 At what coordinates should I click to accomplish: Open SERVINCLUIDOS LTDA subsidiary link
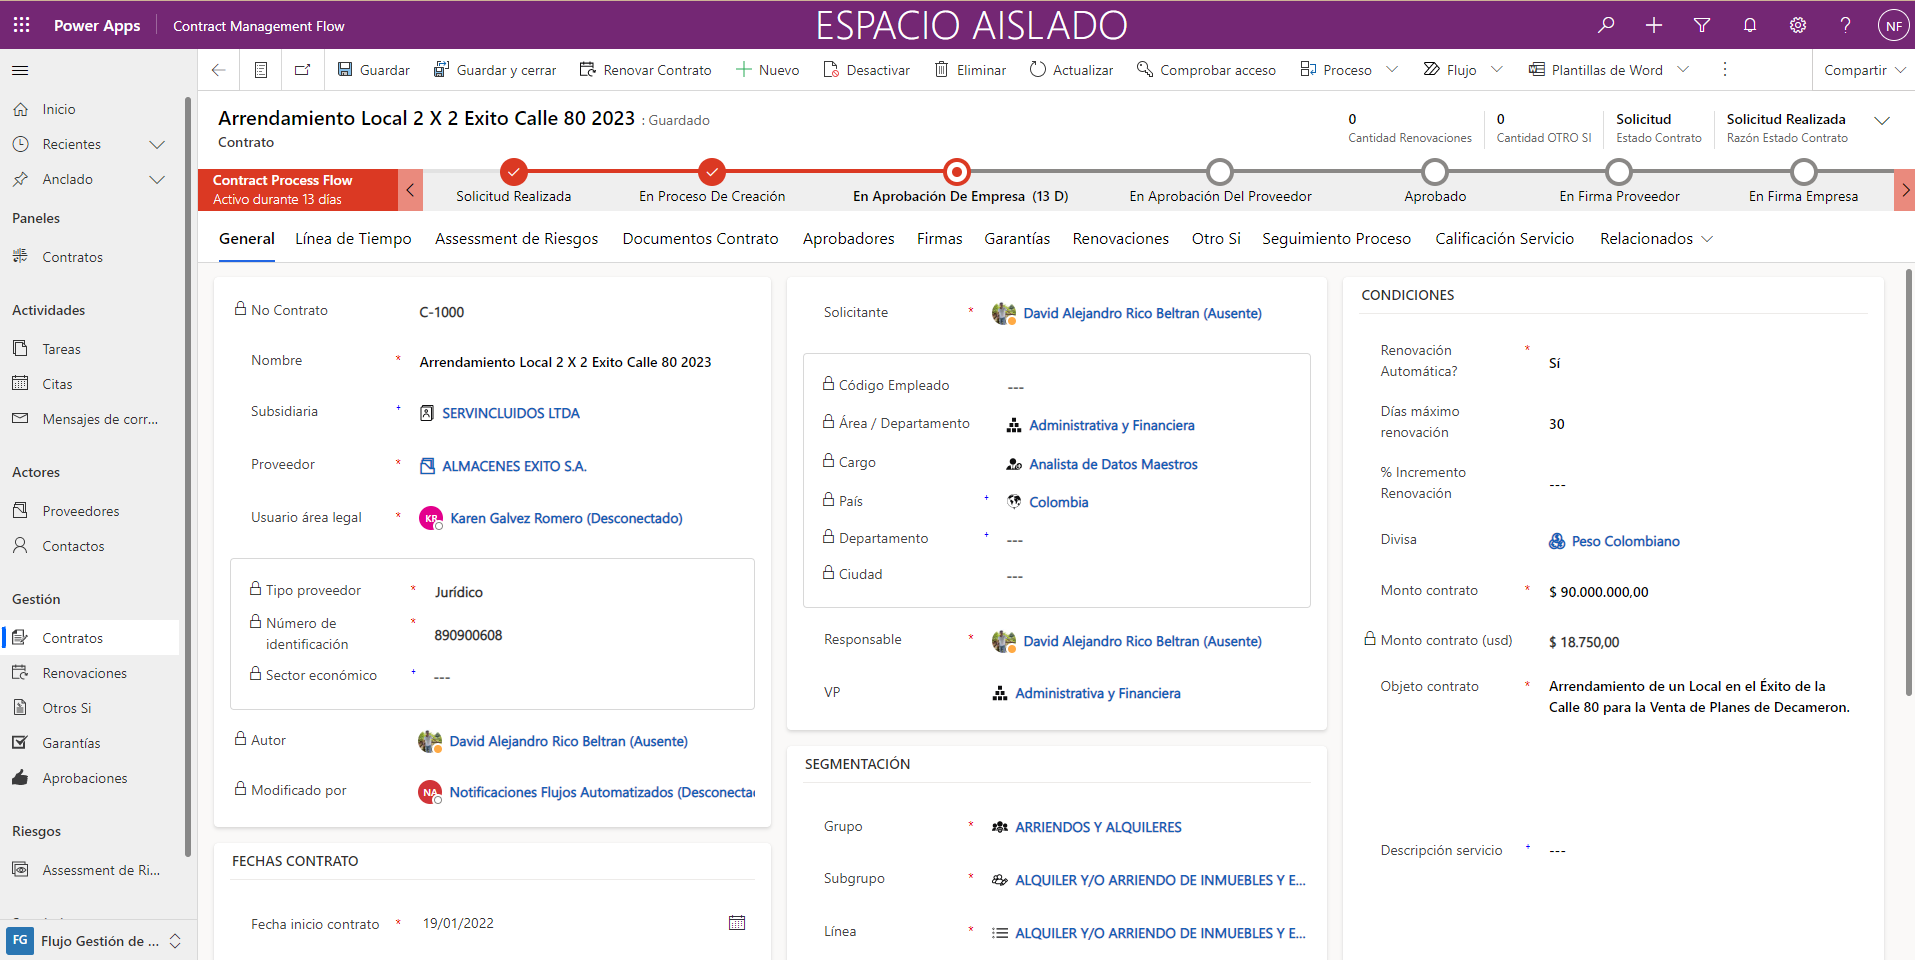pos(511,413)
